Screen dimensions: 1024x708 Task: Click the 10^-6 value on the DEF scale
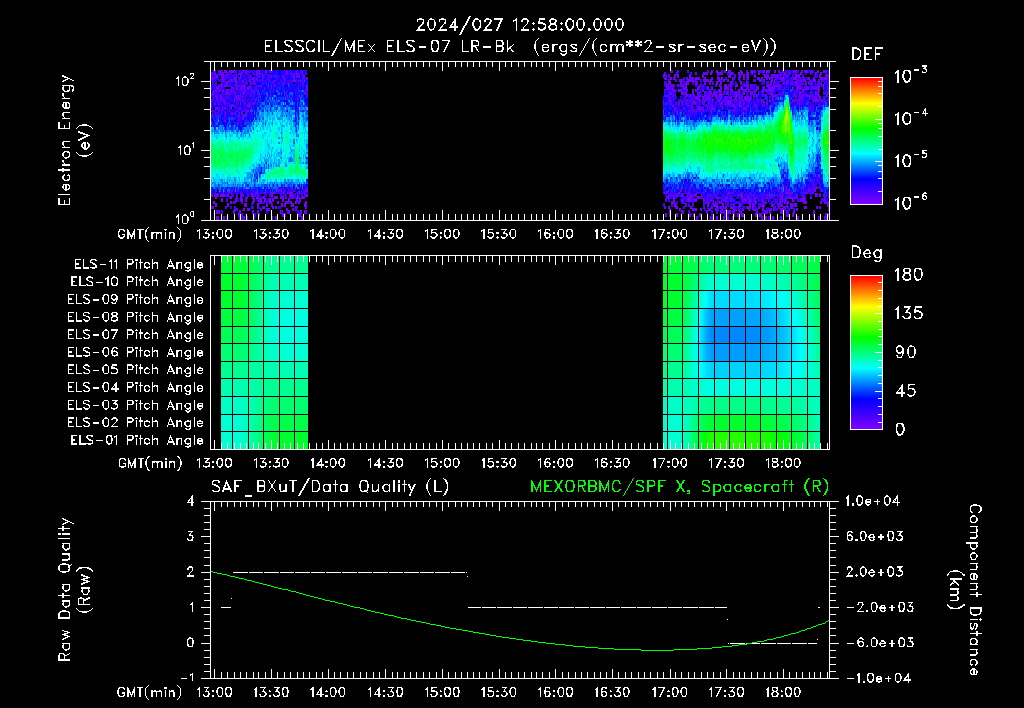coord(911,202)
